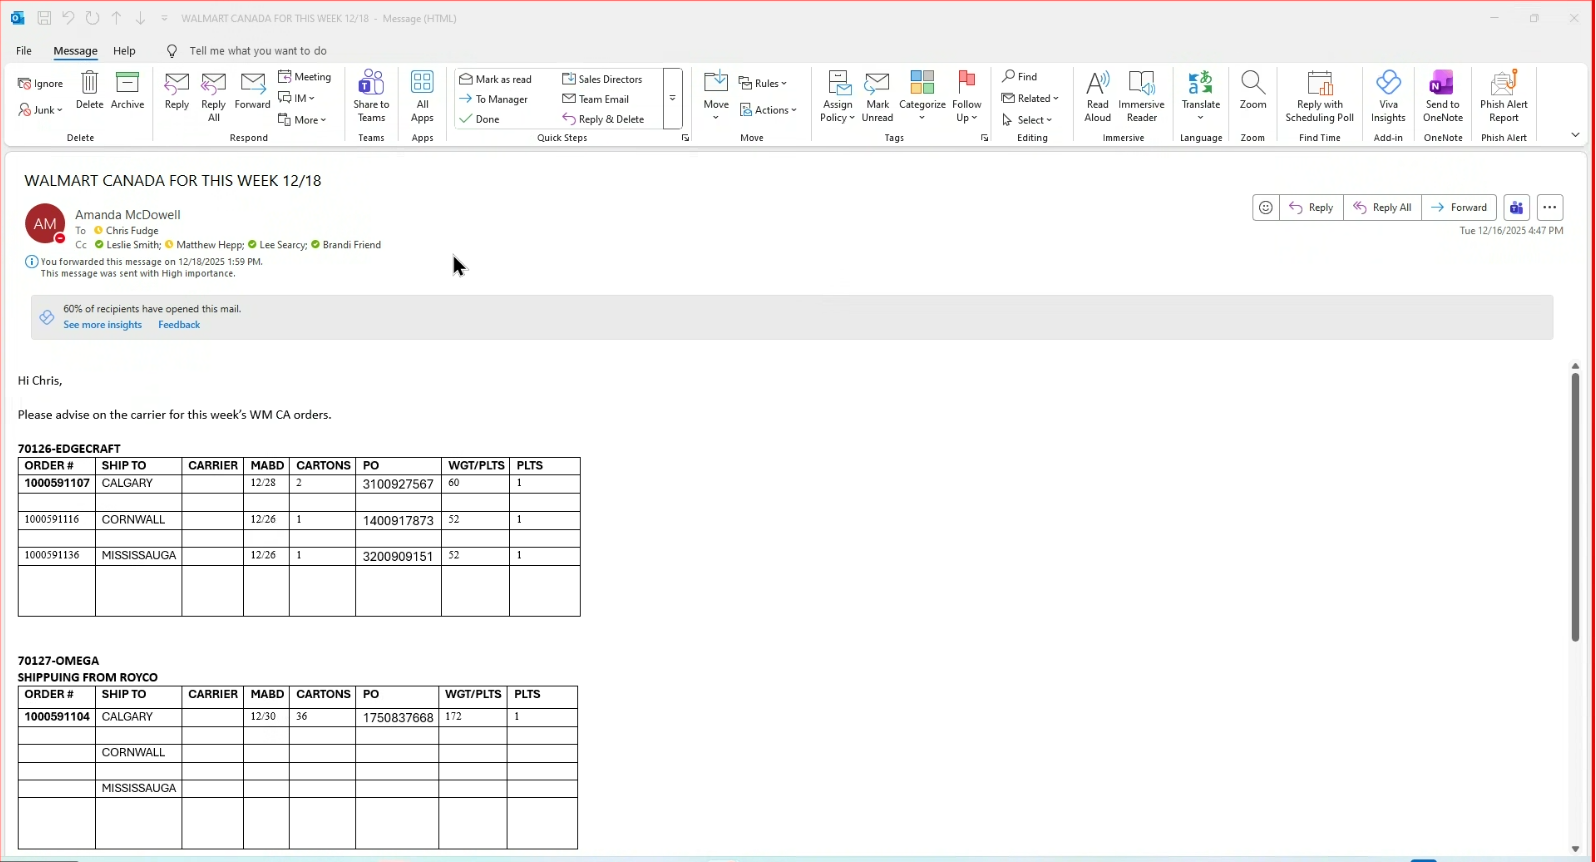Click the Delete trash can icon
Screen dimensions: 1596x862
point(89,90)
